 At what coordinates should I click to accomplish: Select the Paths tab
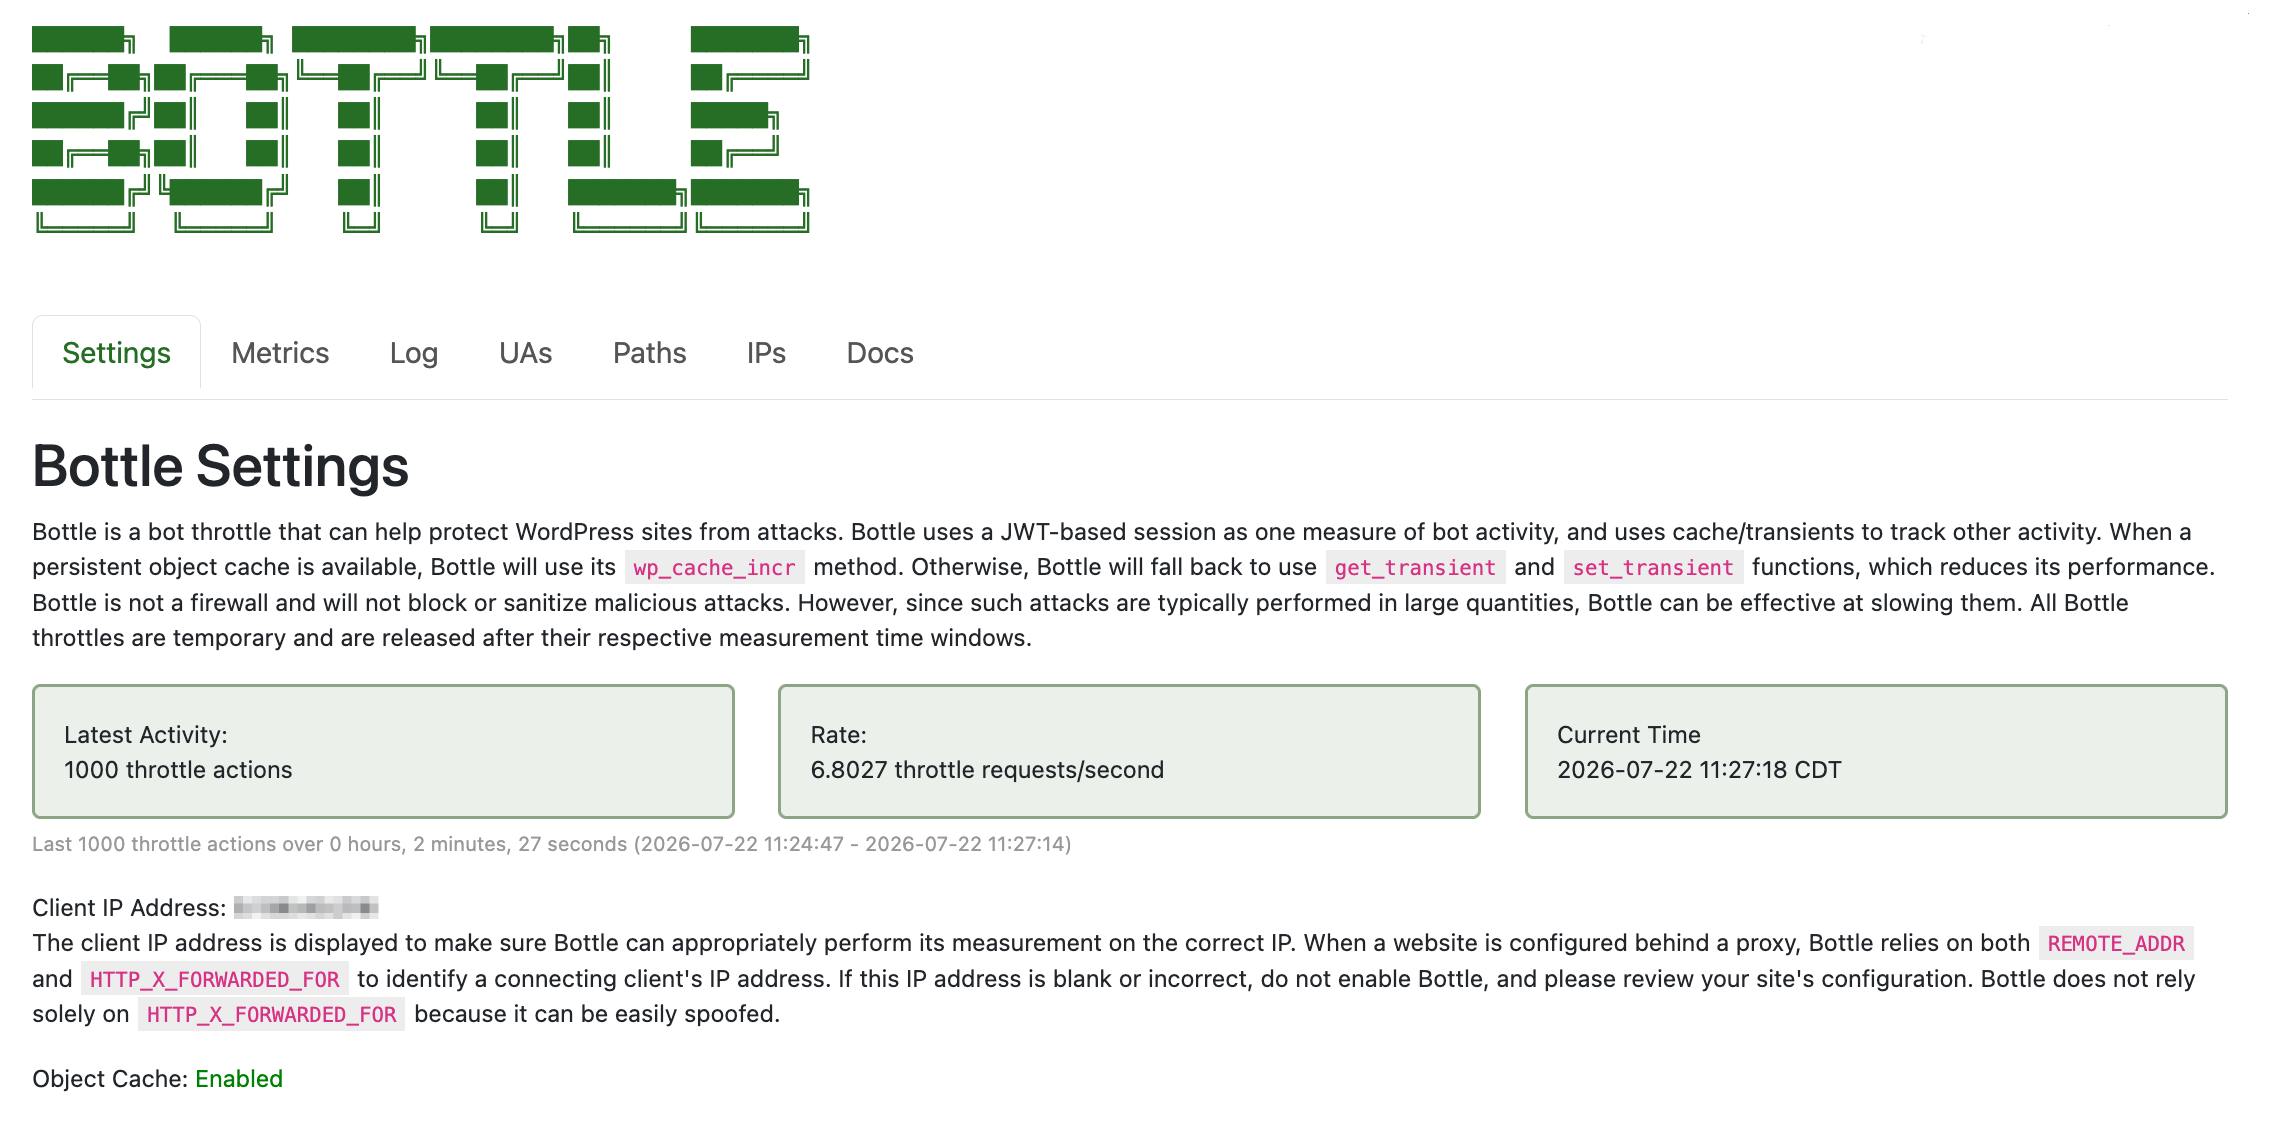650,353
